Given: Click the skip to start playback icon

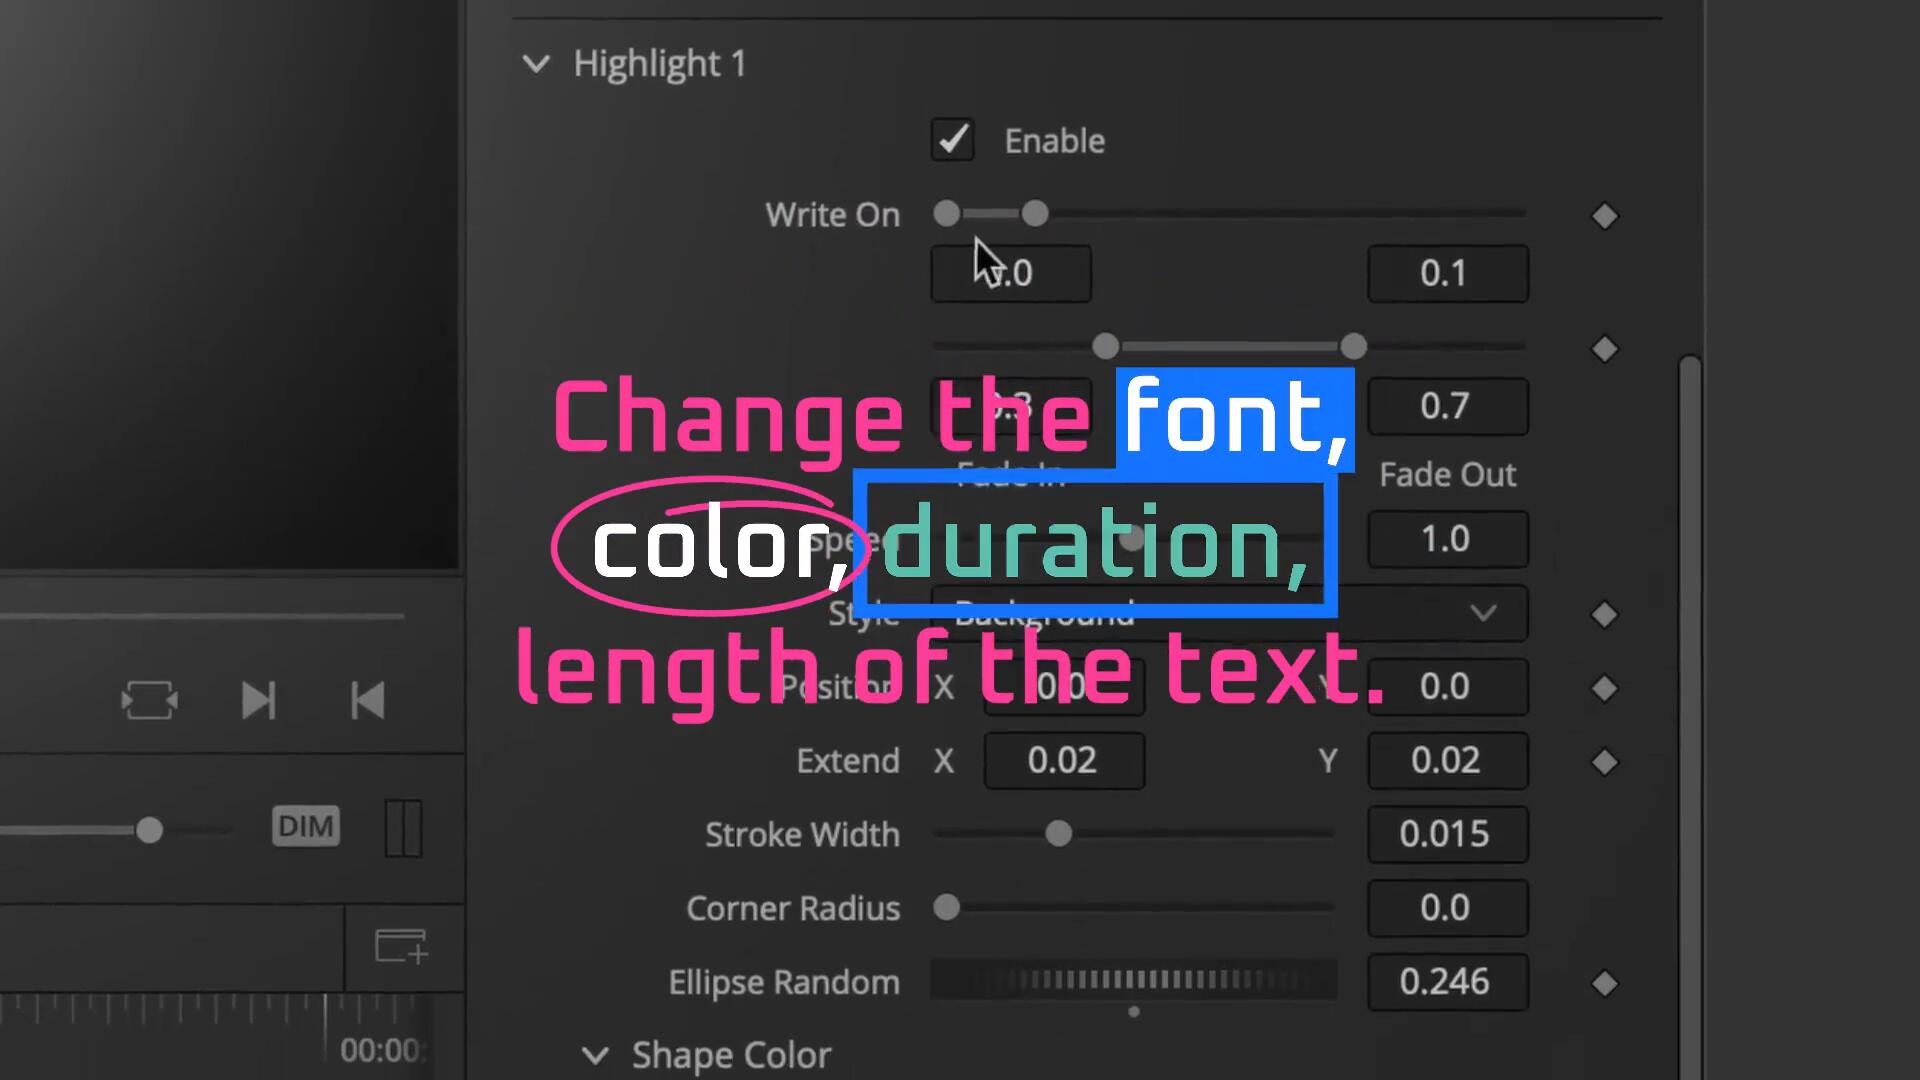Looking at the screenshot, I should pyautogui.click(x=367, y=700).
